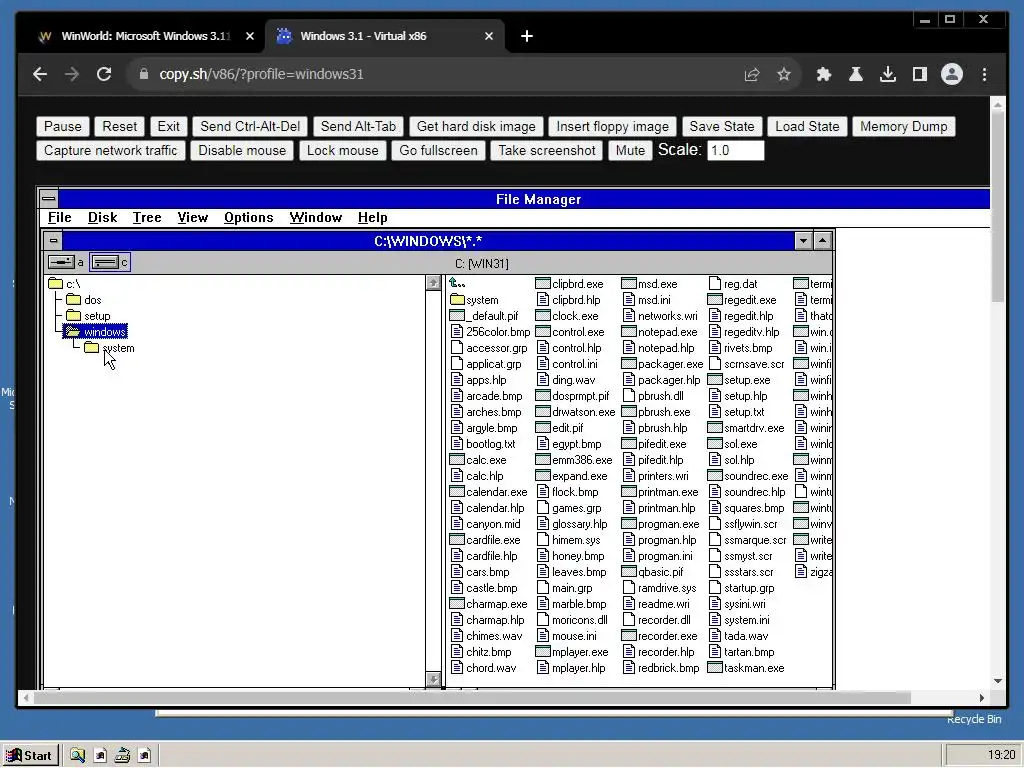The height and width of the screenshot is (768, 1024).
Task: Toggle the Mute button
Action: coord(630,150)
